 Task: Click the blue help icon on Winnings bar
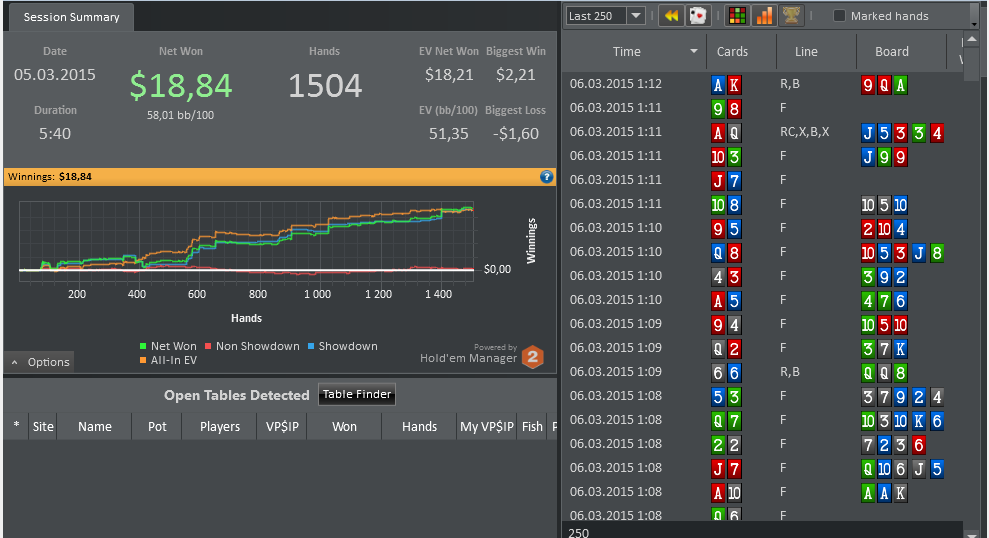click(x=547, y=177)
